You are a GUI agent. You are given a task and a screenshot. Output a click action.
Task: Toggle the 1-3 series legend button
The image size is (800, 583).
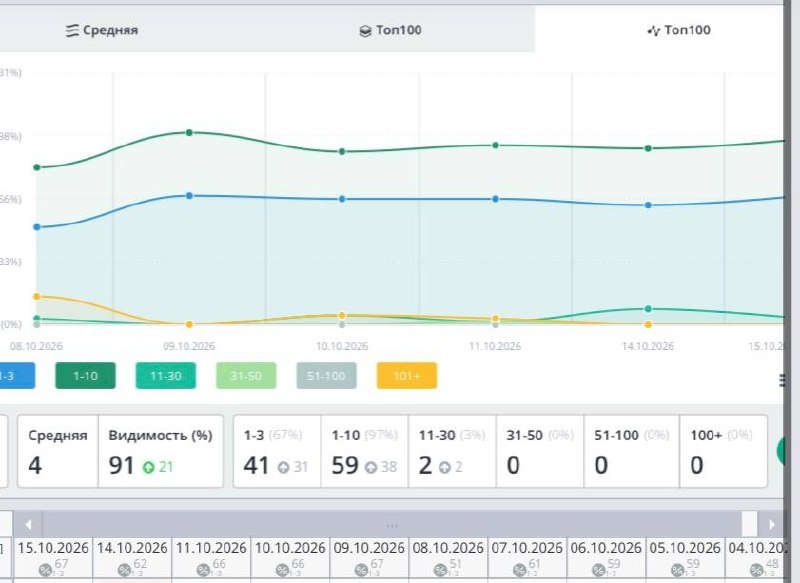[x=15, y=376]
